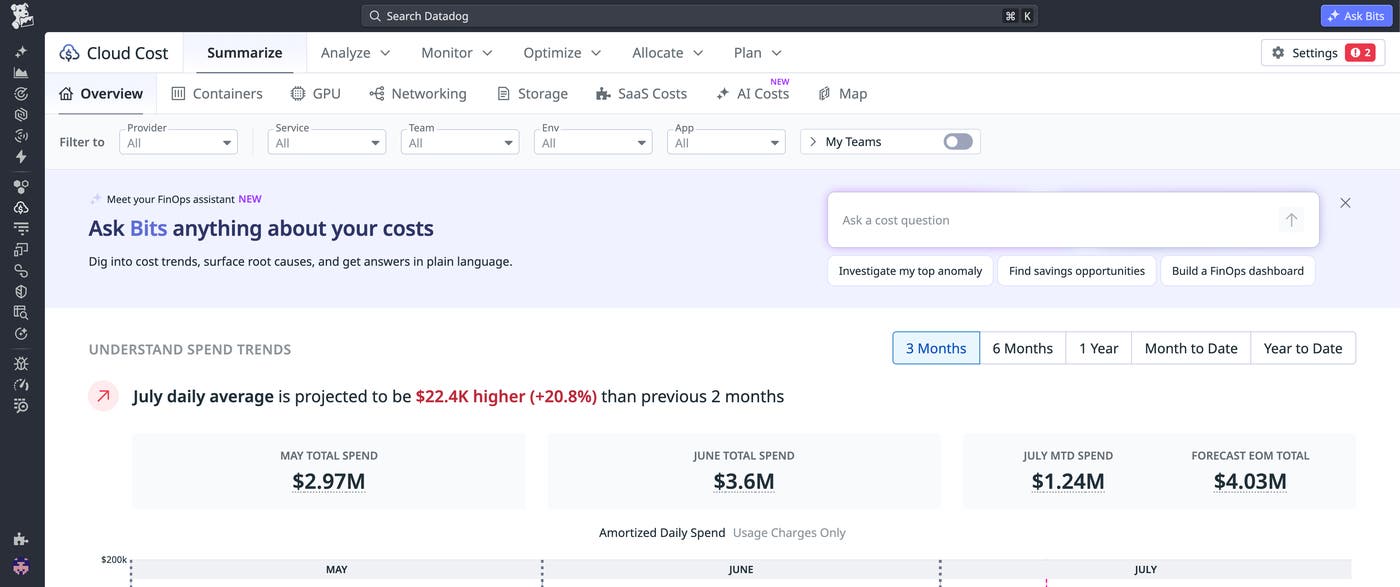Open Settings with 2 alerts
1400x587 pixels.
pyautogui.click(x=1322, y=53)
